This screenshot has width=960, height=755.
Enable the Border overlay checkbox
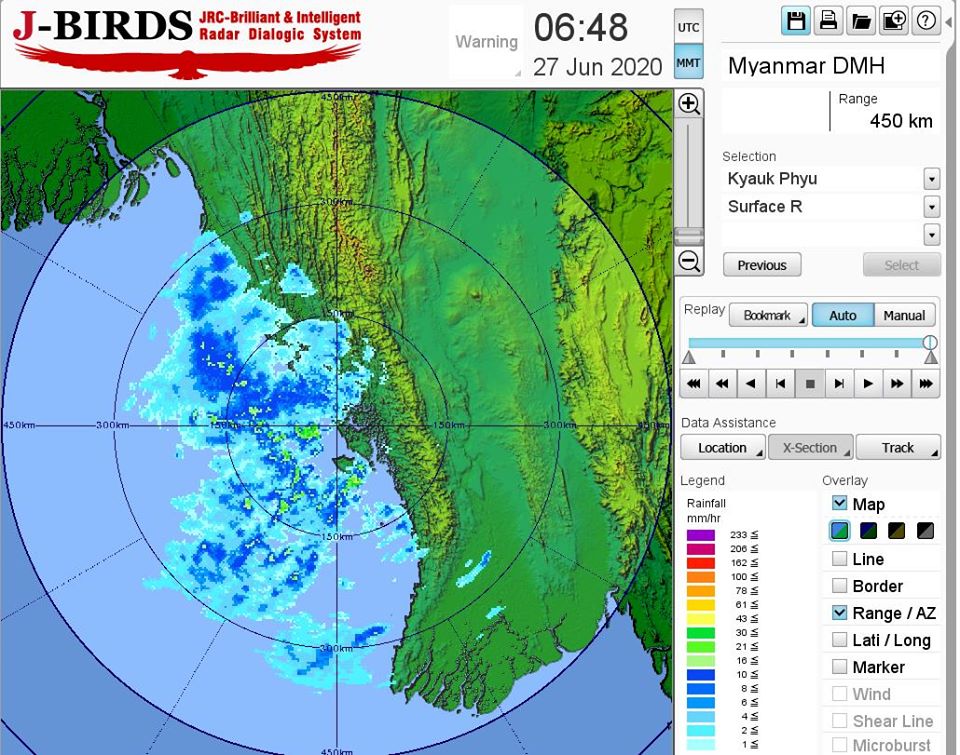click(840, 586)
